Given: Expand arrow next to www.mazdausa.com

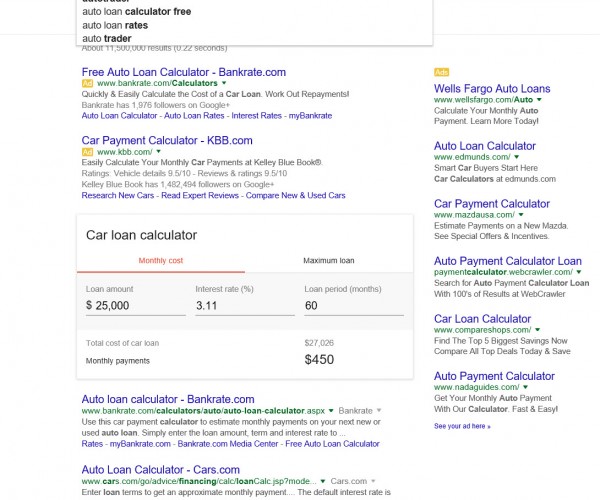Looking at the screenshot, I should (521, 215).
